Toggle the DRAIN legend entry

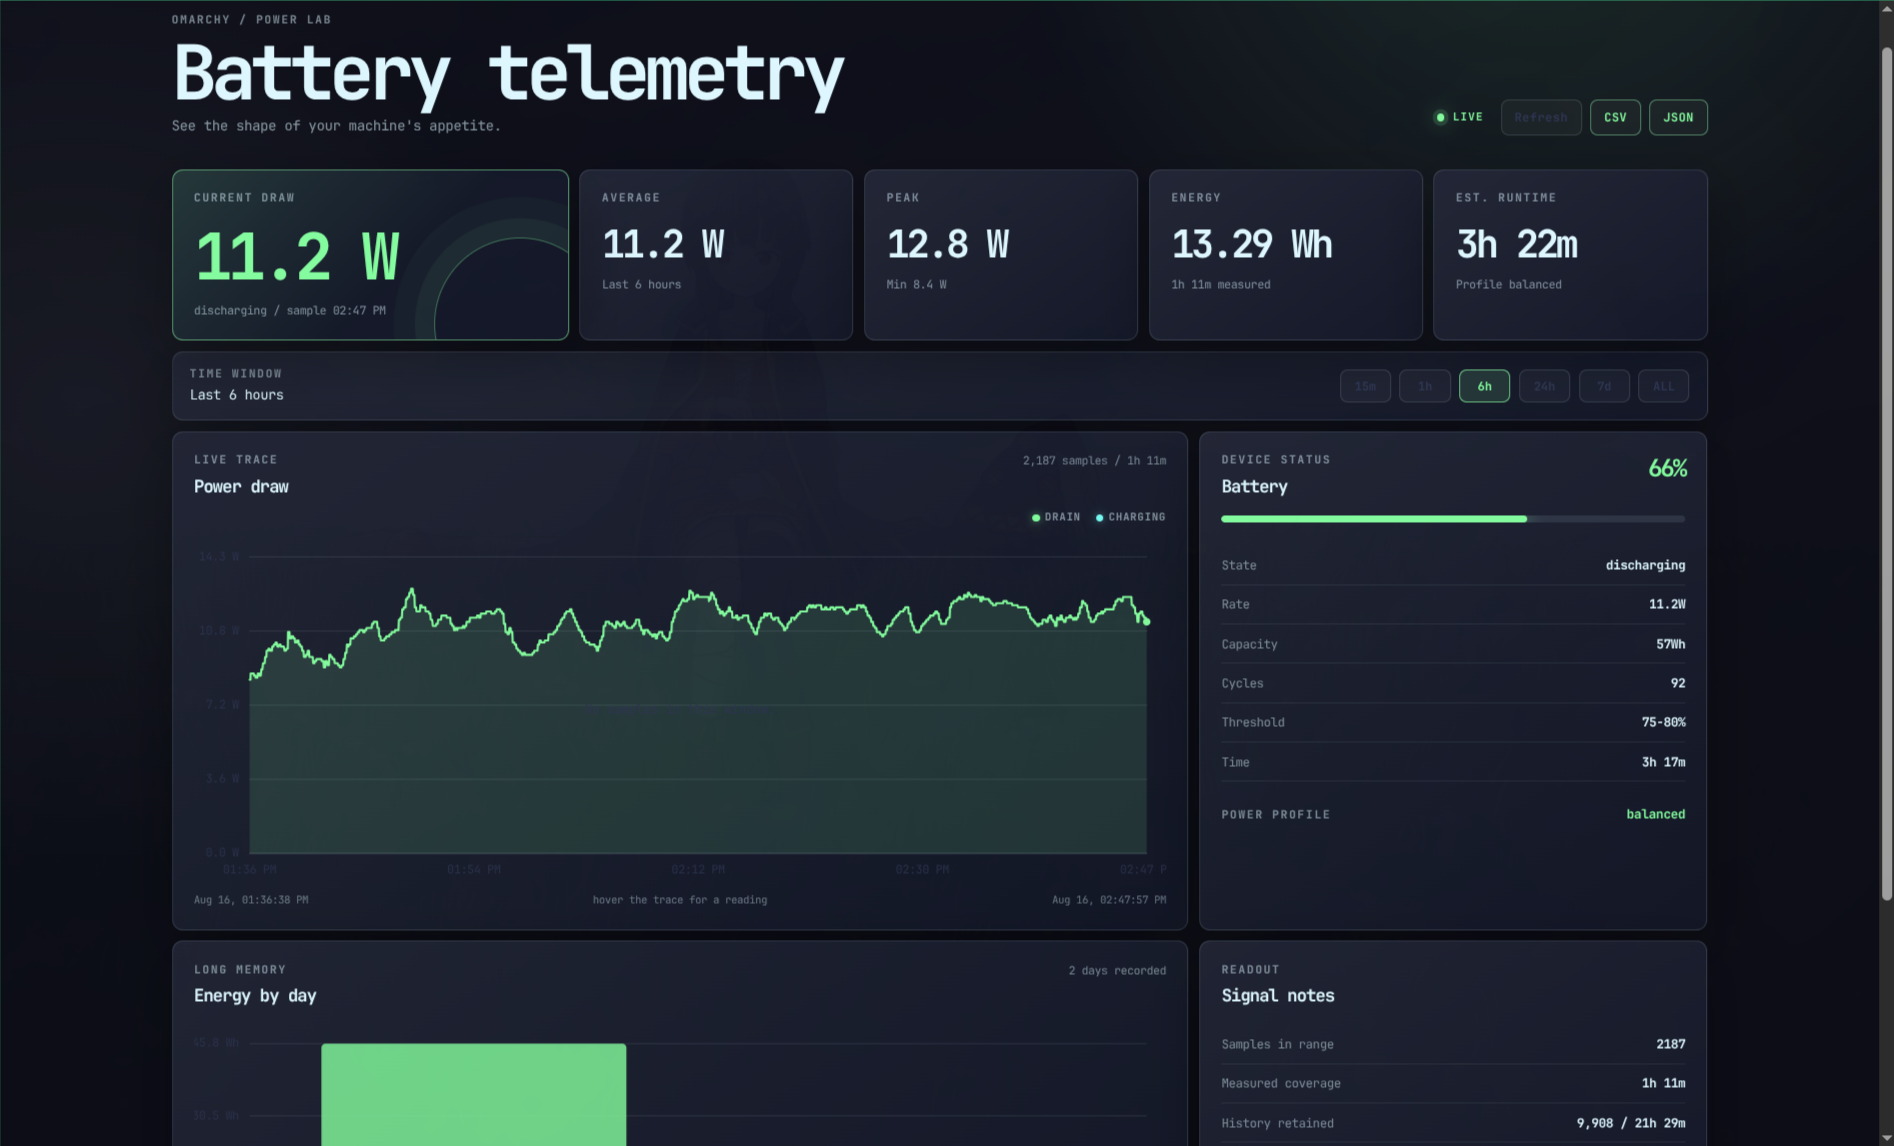coord(1056,517)
